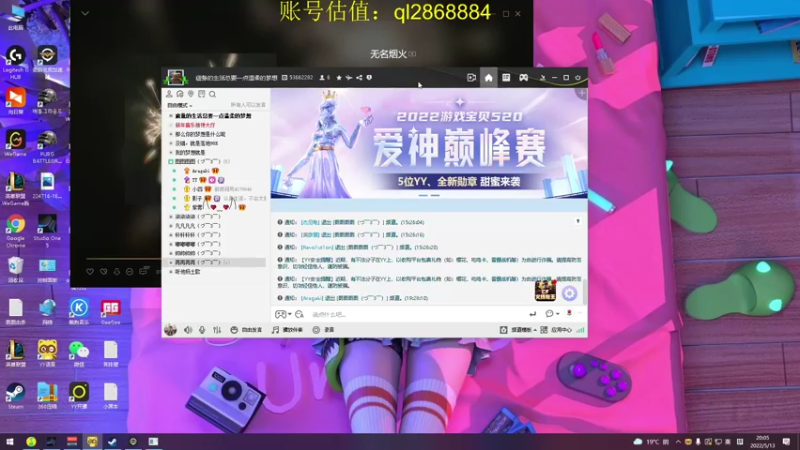Open the game event badge above the chat input
The width and height of the screenshot is (800, 450).
coord(545,290)
